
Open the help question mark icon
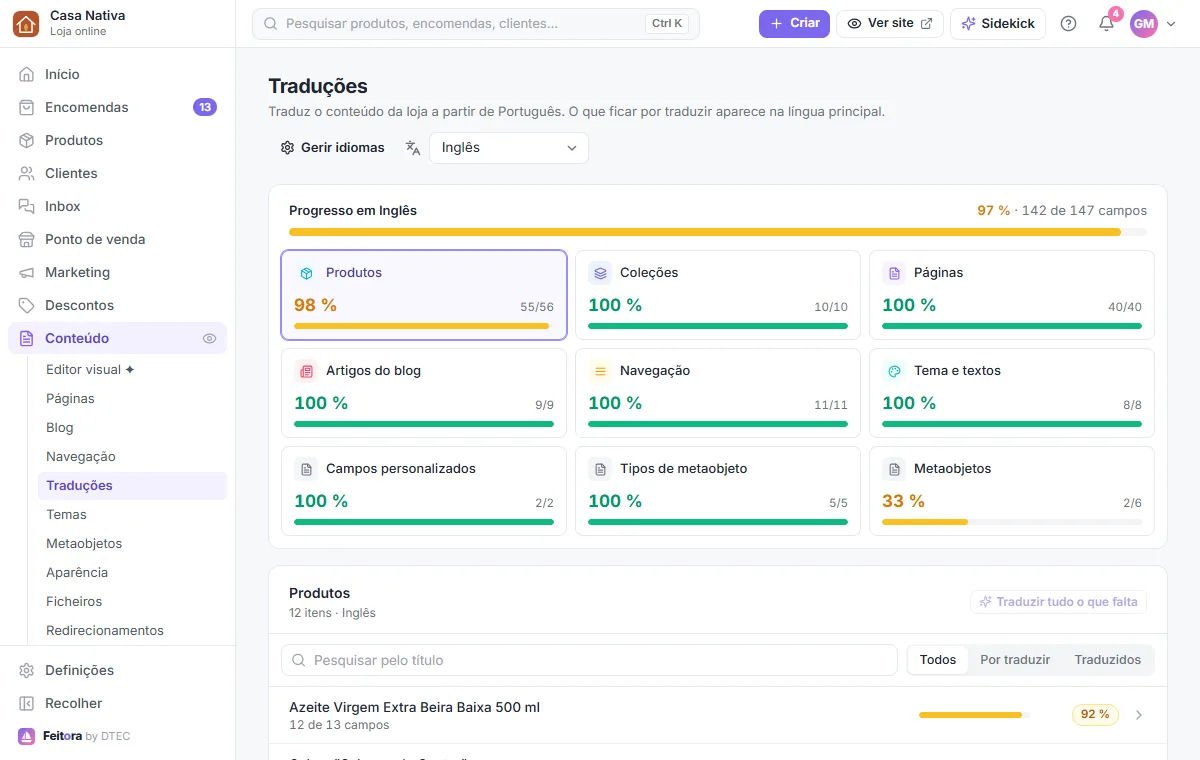pos(1068,24)
